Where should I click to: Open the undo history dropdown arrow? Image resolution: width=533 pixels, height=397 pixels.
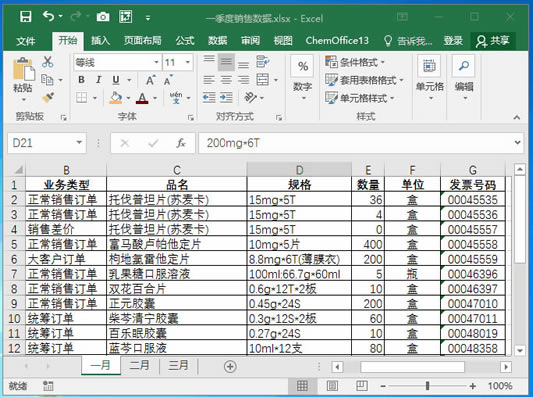coord(61,16)
